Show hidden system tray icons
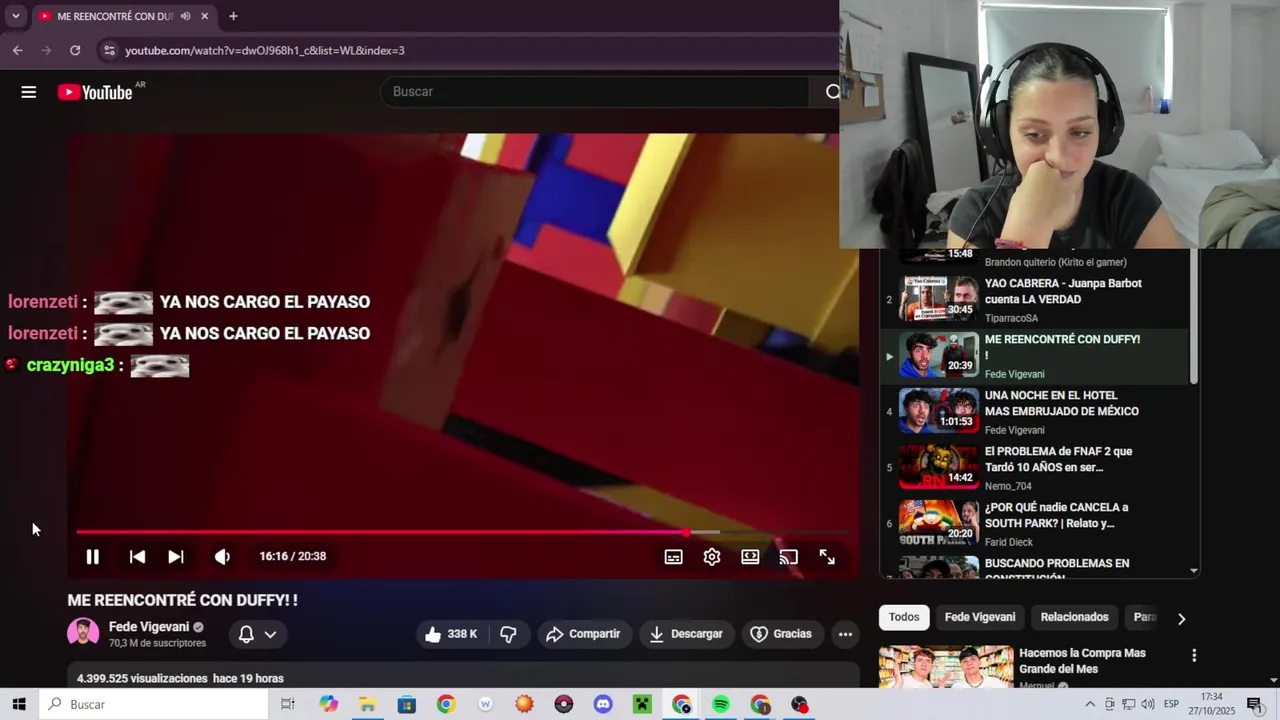 tap(1090, 704)
